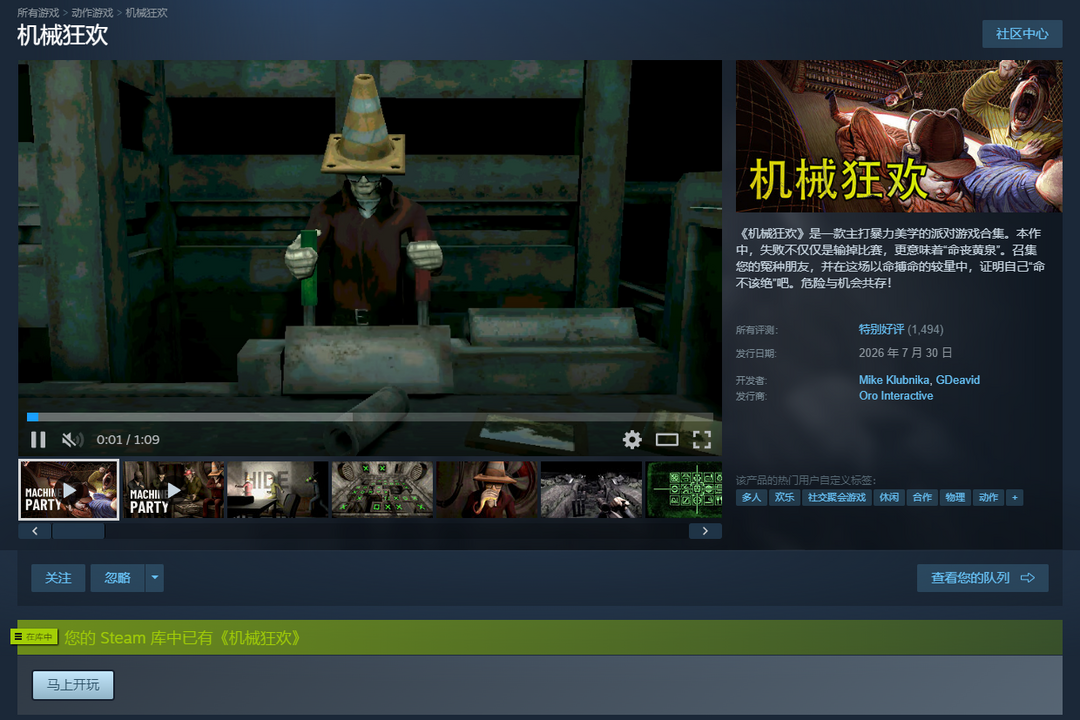1080x720 pixels.
Task: Click 查看您的队列 button
Action: 983,578
